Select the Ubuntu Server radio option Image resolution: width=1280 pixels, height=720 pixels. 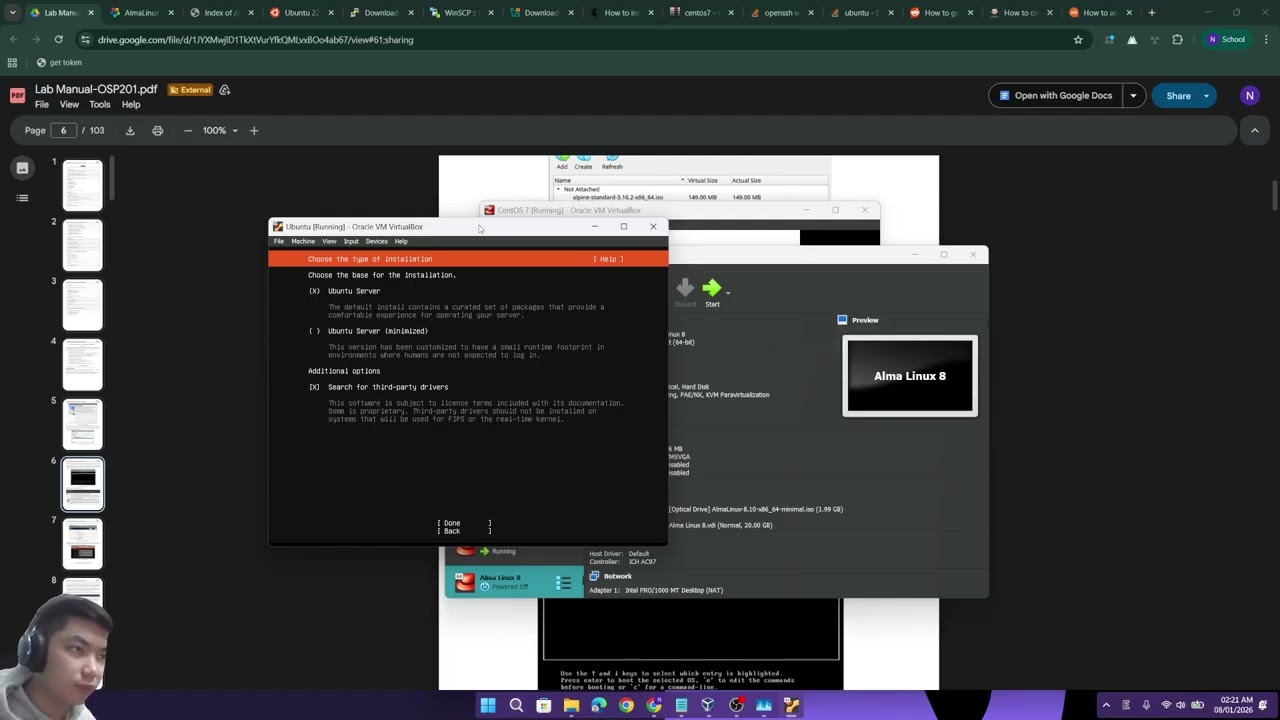345,291
